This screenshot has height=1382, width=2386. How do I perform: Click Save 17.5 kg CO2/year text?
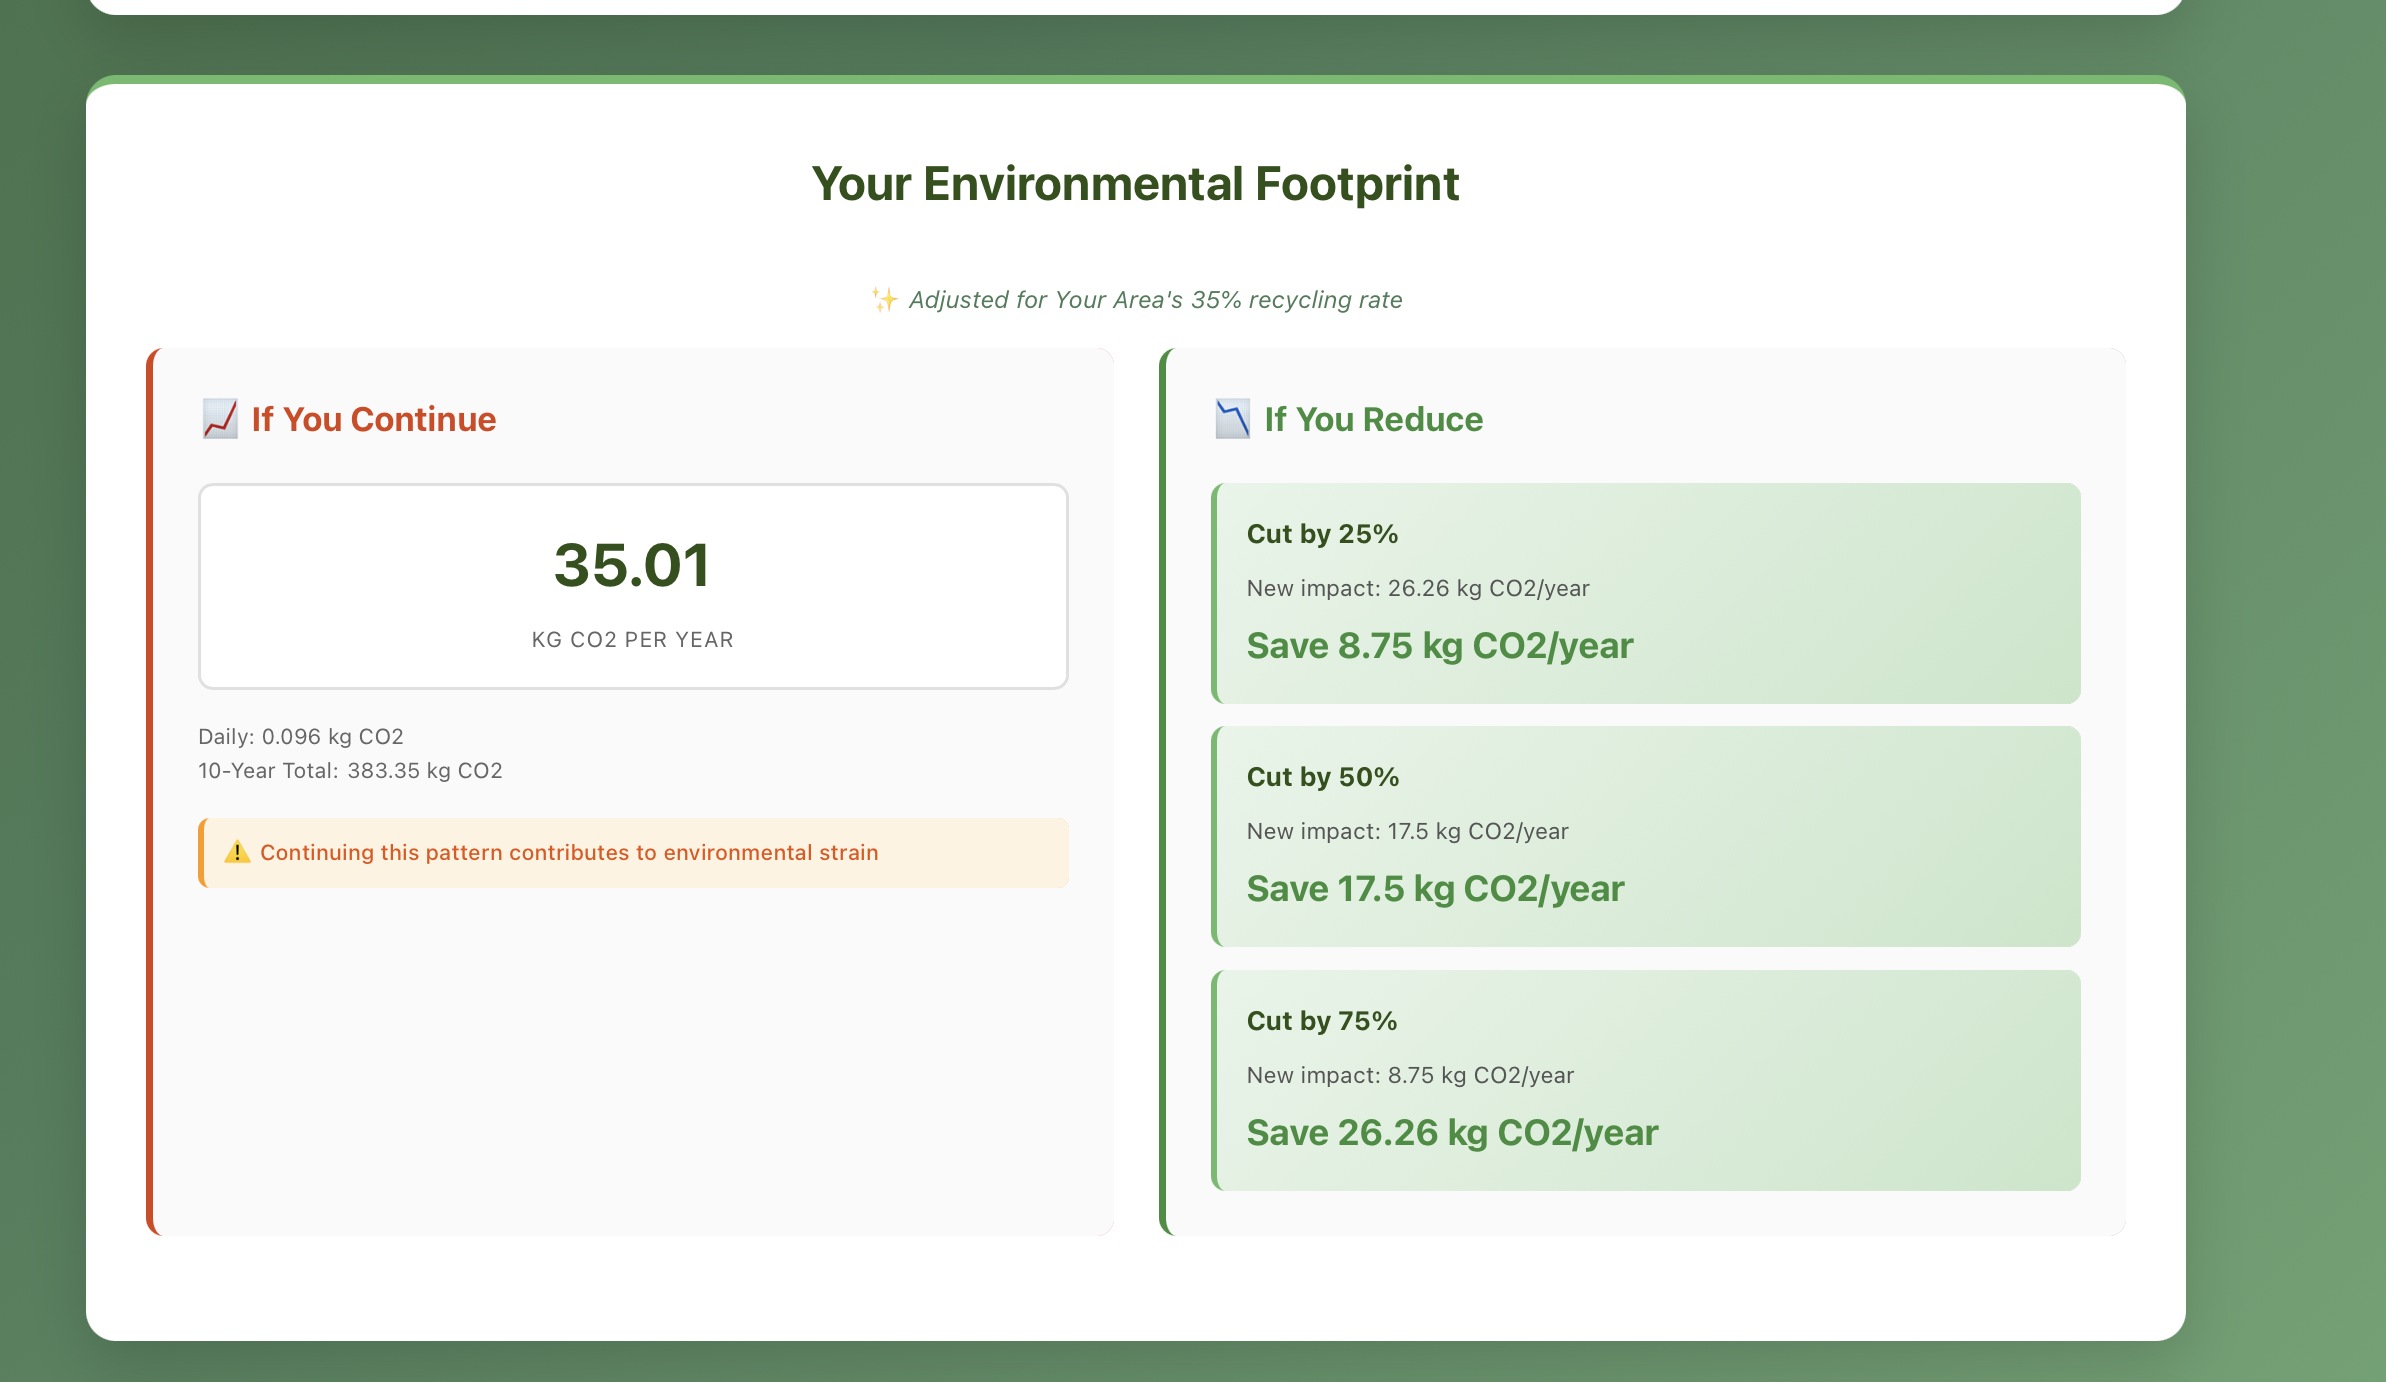tap(1435, 889)
